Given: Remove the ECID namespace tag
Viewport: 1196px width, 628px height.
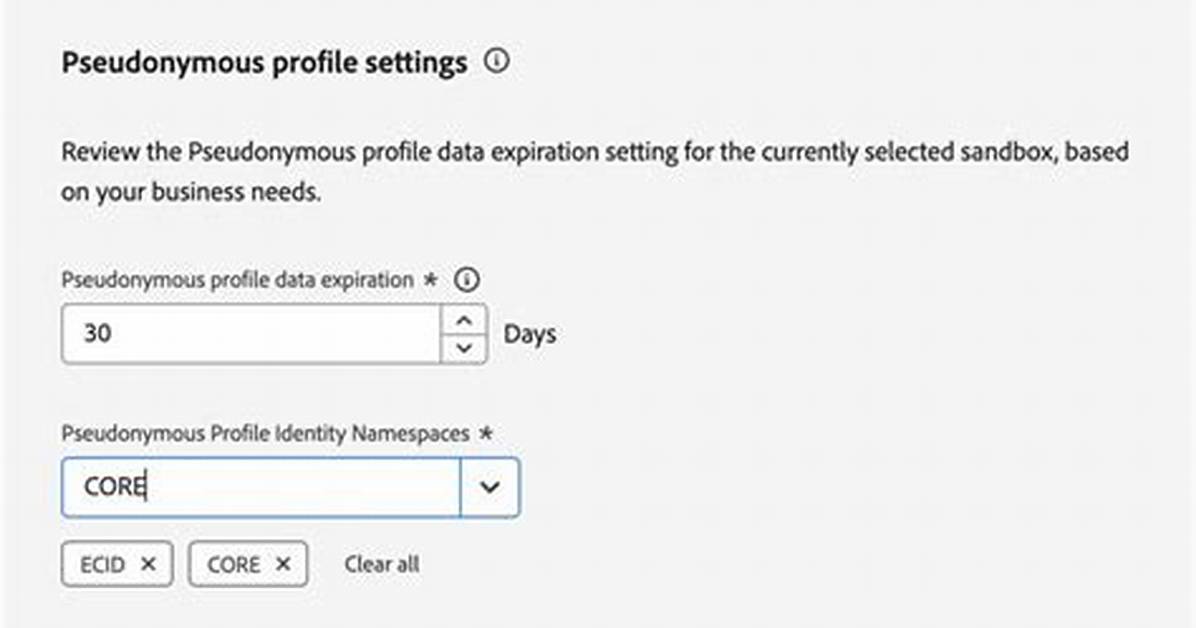Looking at the screenshot, I should coord(149,564).
